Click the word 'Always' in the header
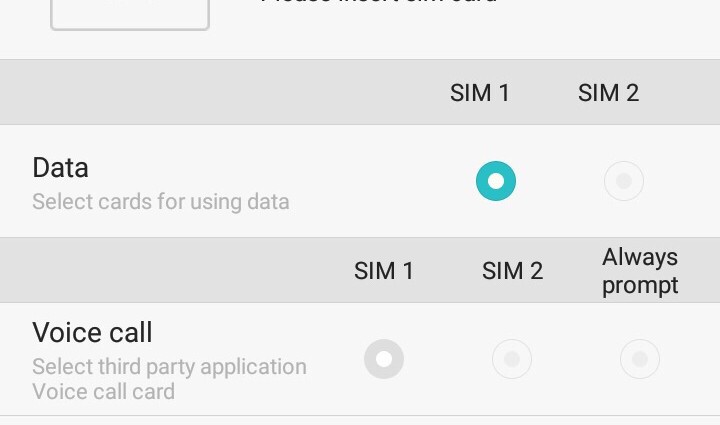The height and width of the screenshot is (425, 720). (640, 257)
